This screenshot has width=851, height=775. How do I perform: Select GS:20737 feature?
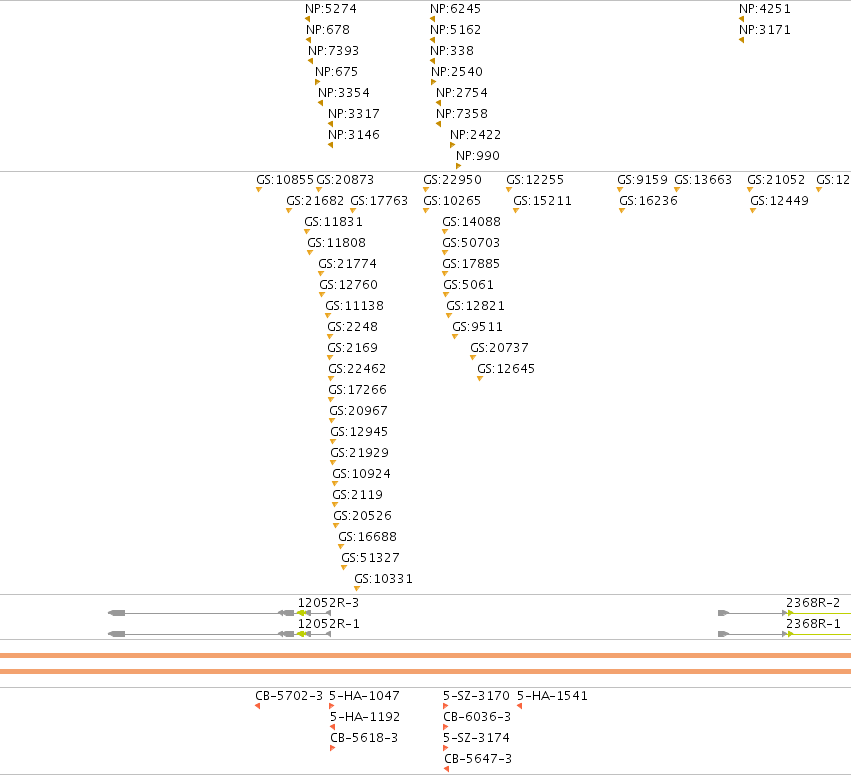(x=499, y=348)
